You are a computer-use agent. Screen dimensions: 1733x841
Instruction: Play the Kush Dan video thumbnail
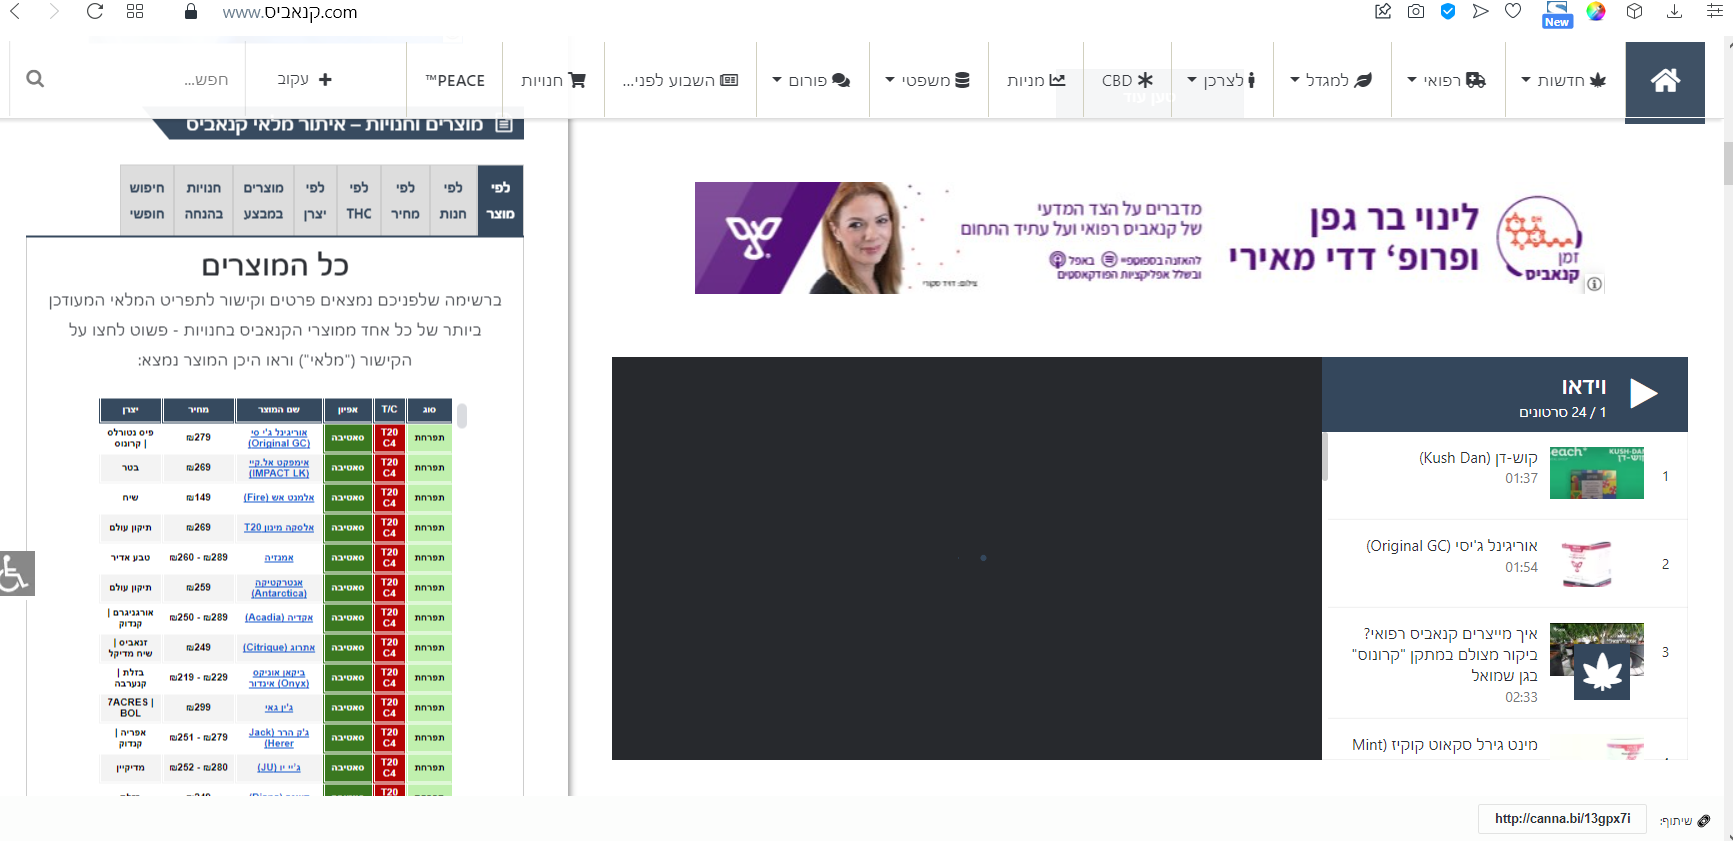click(x=1597, y=472)
